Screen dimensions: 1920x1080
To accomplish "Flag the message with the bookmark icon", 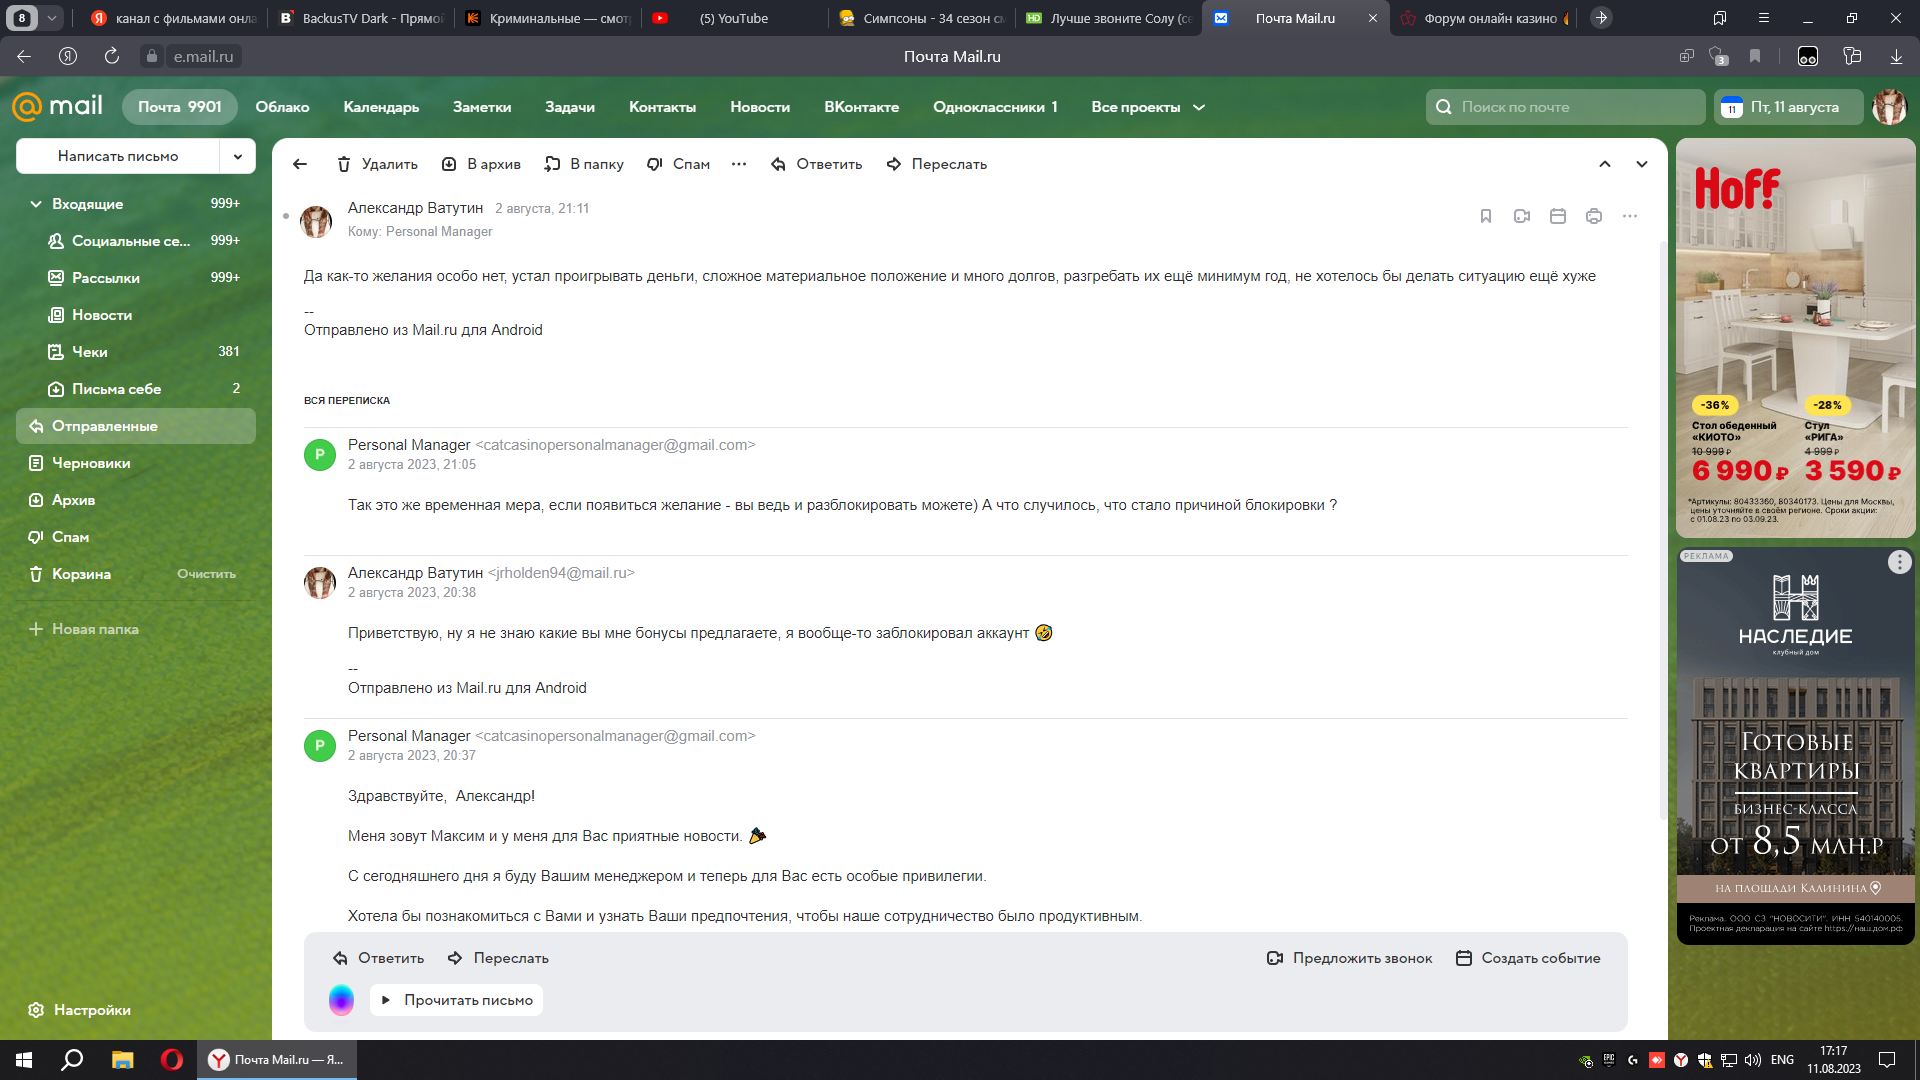I will point(1486,216).
